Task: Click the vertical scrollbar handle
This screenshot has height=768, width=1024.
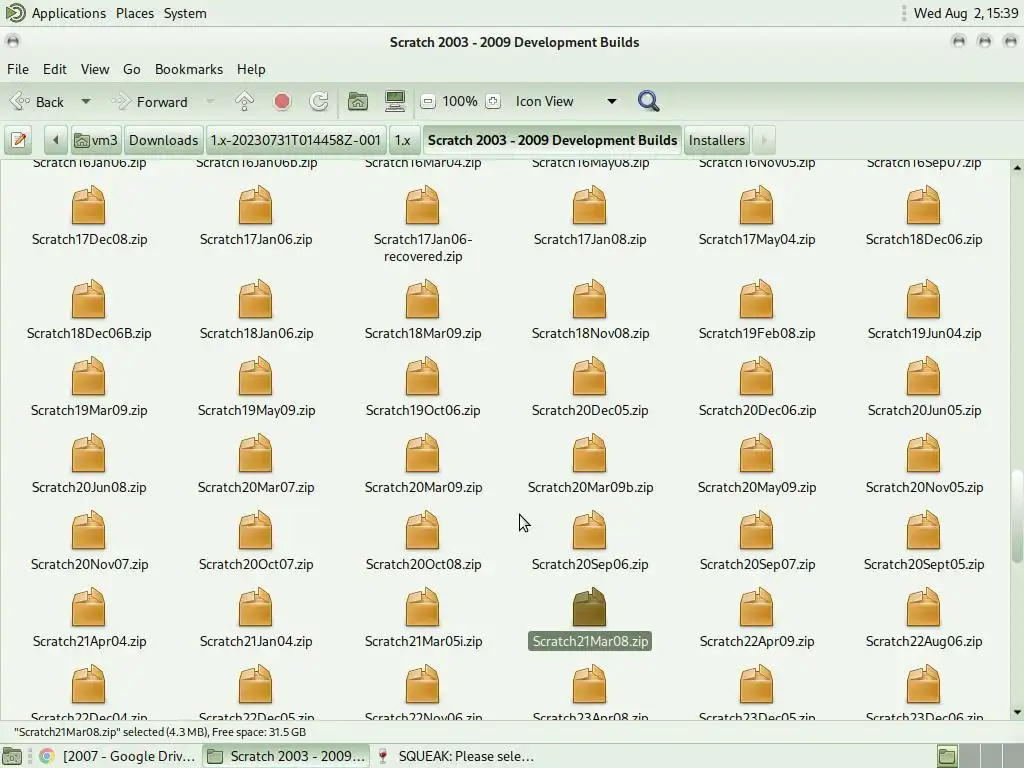Action: (1017, 516)
